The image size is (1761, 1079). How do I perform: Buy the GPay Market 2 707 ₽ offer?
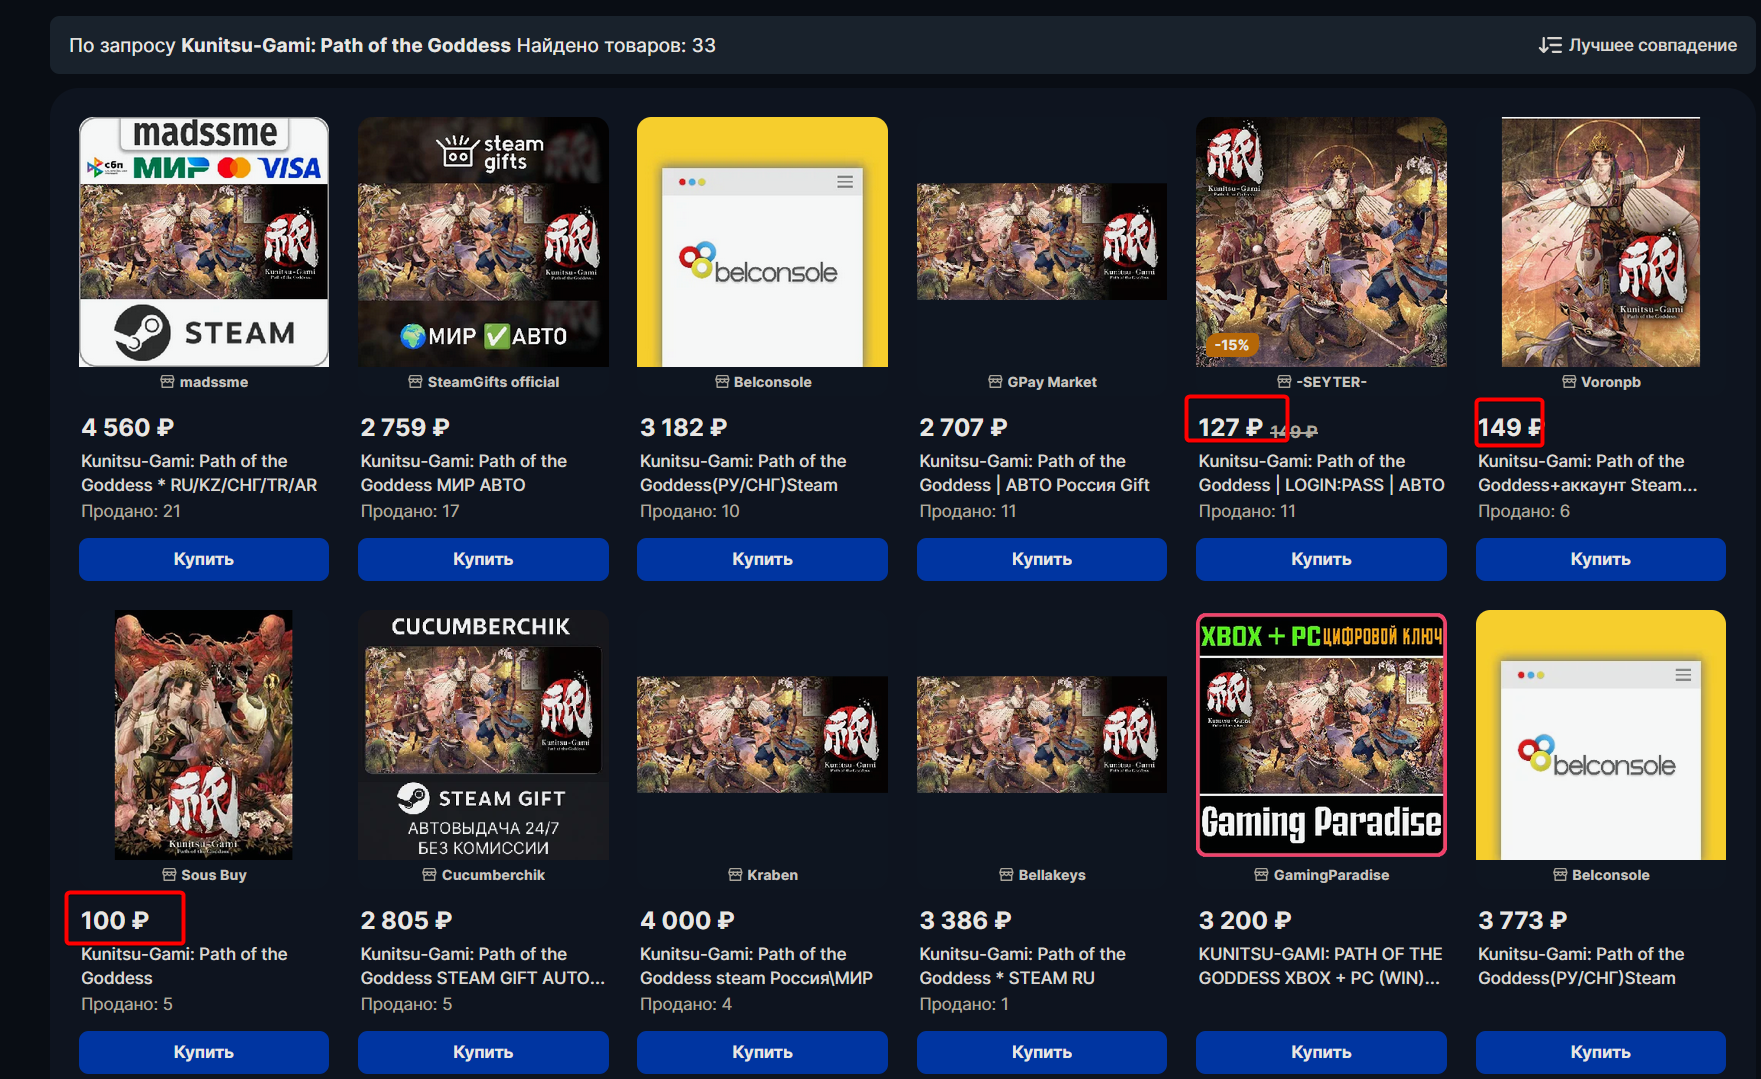pyautogui.click(x=1042, y=559)
